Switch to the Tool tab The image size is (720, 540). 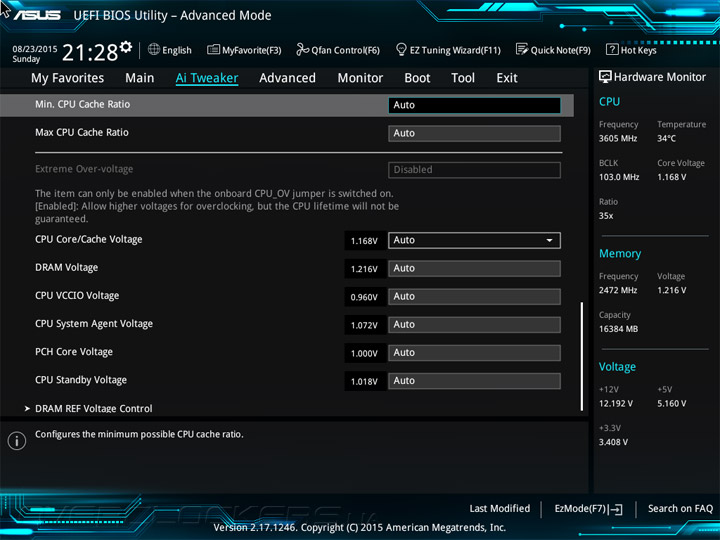point(463,78)
